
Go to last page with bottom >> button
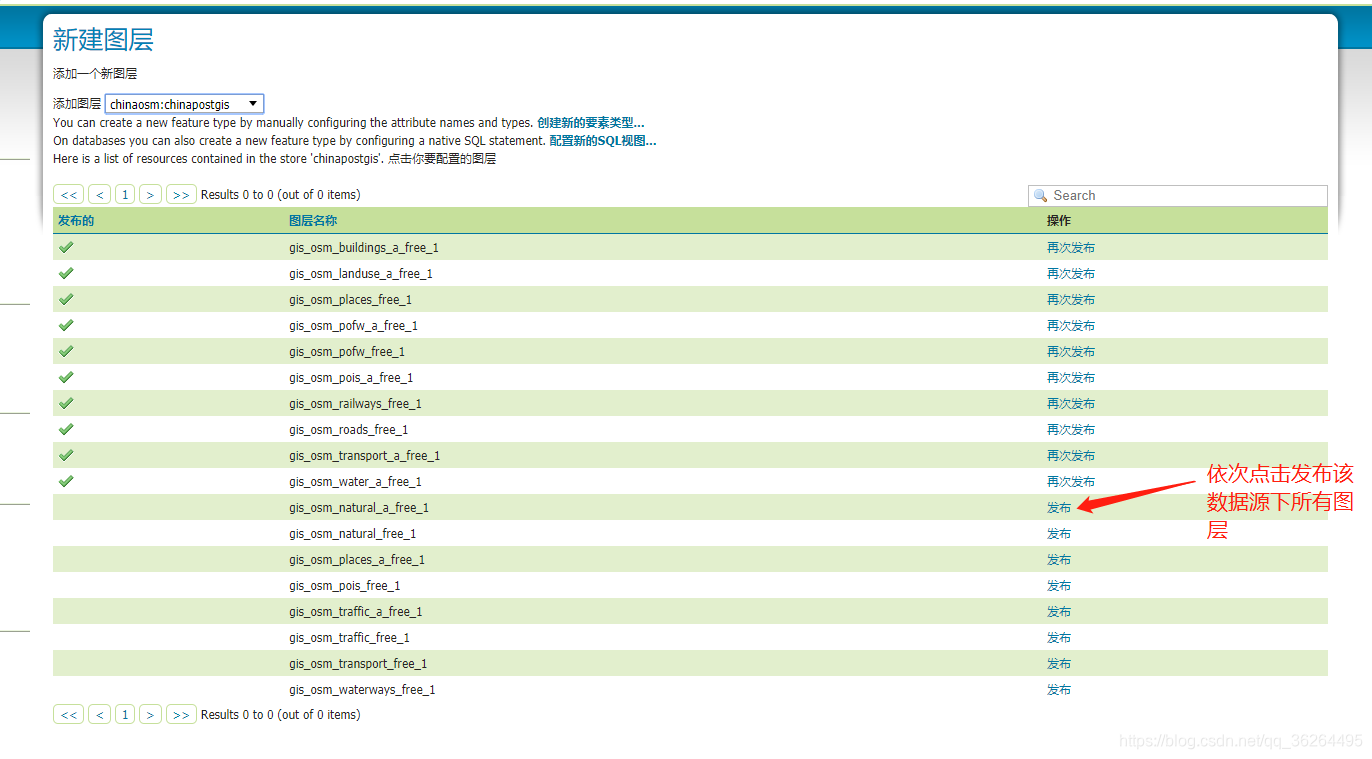pyautogui.click(x=181, y=715)
